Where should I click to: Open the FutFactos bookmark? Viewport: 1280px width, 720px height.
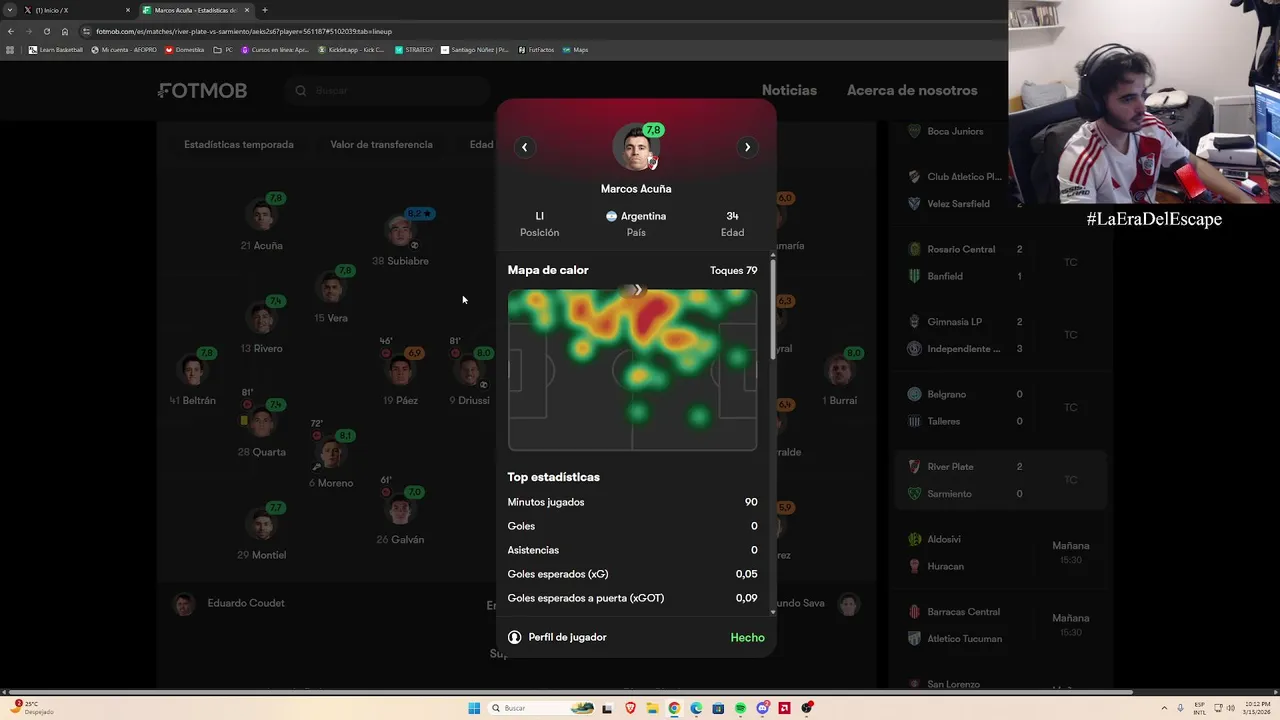(536, 50)
